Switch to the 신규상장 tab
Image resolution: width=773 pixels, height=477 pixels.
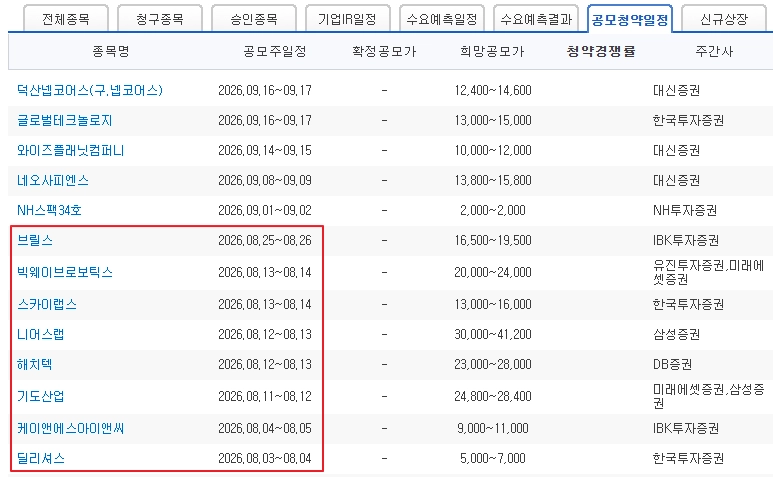click(724, 19)
